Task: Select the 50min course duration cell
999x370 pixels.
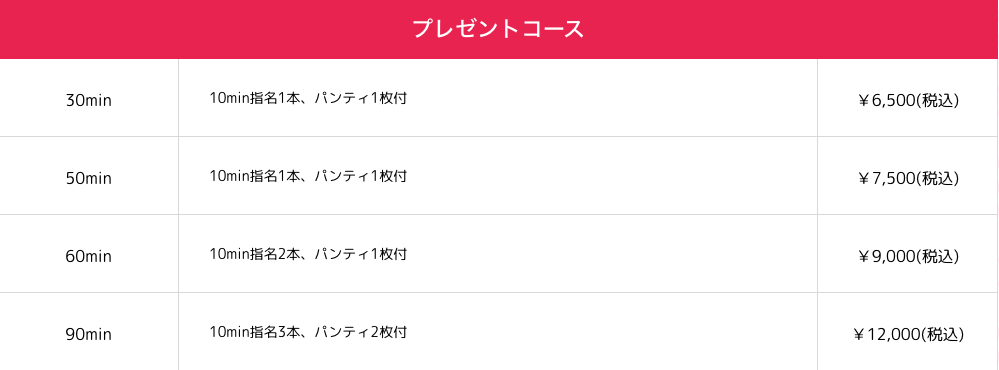Action: [x=89, y=176]
